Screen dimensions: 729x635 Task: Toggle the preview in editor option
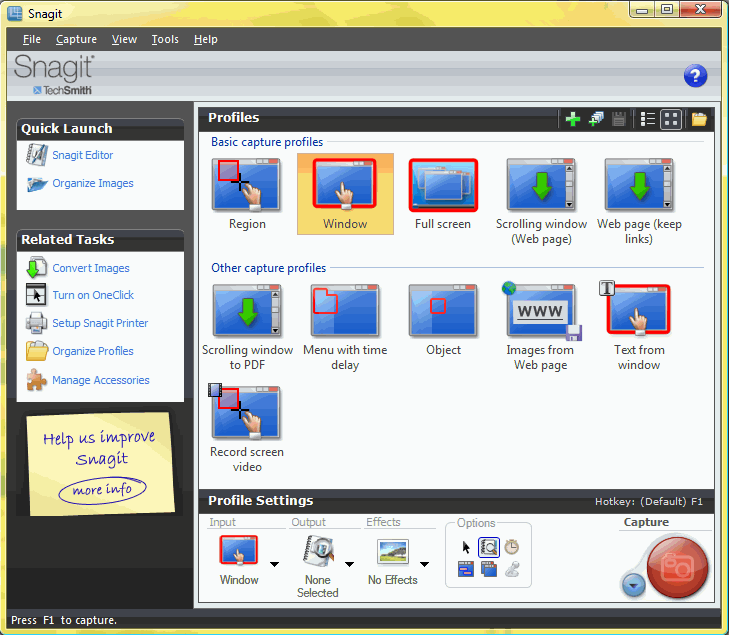click(x=489, y=547)
